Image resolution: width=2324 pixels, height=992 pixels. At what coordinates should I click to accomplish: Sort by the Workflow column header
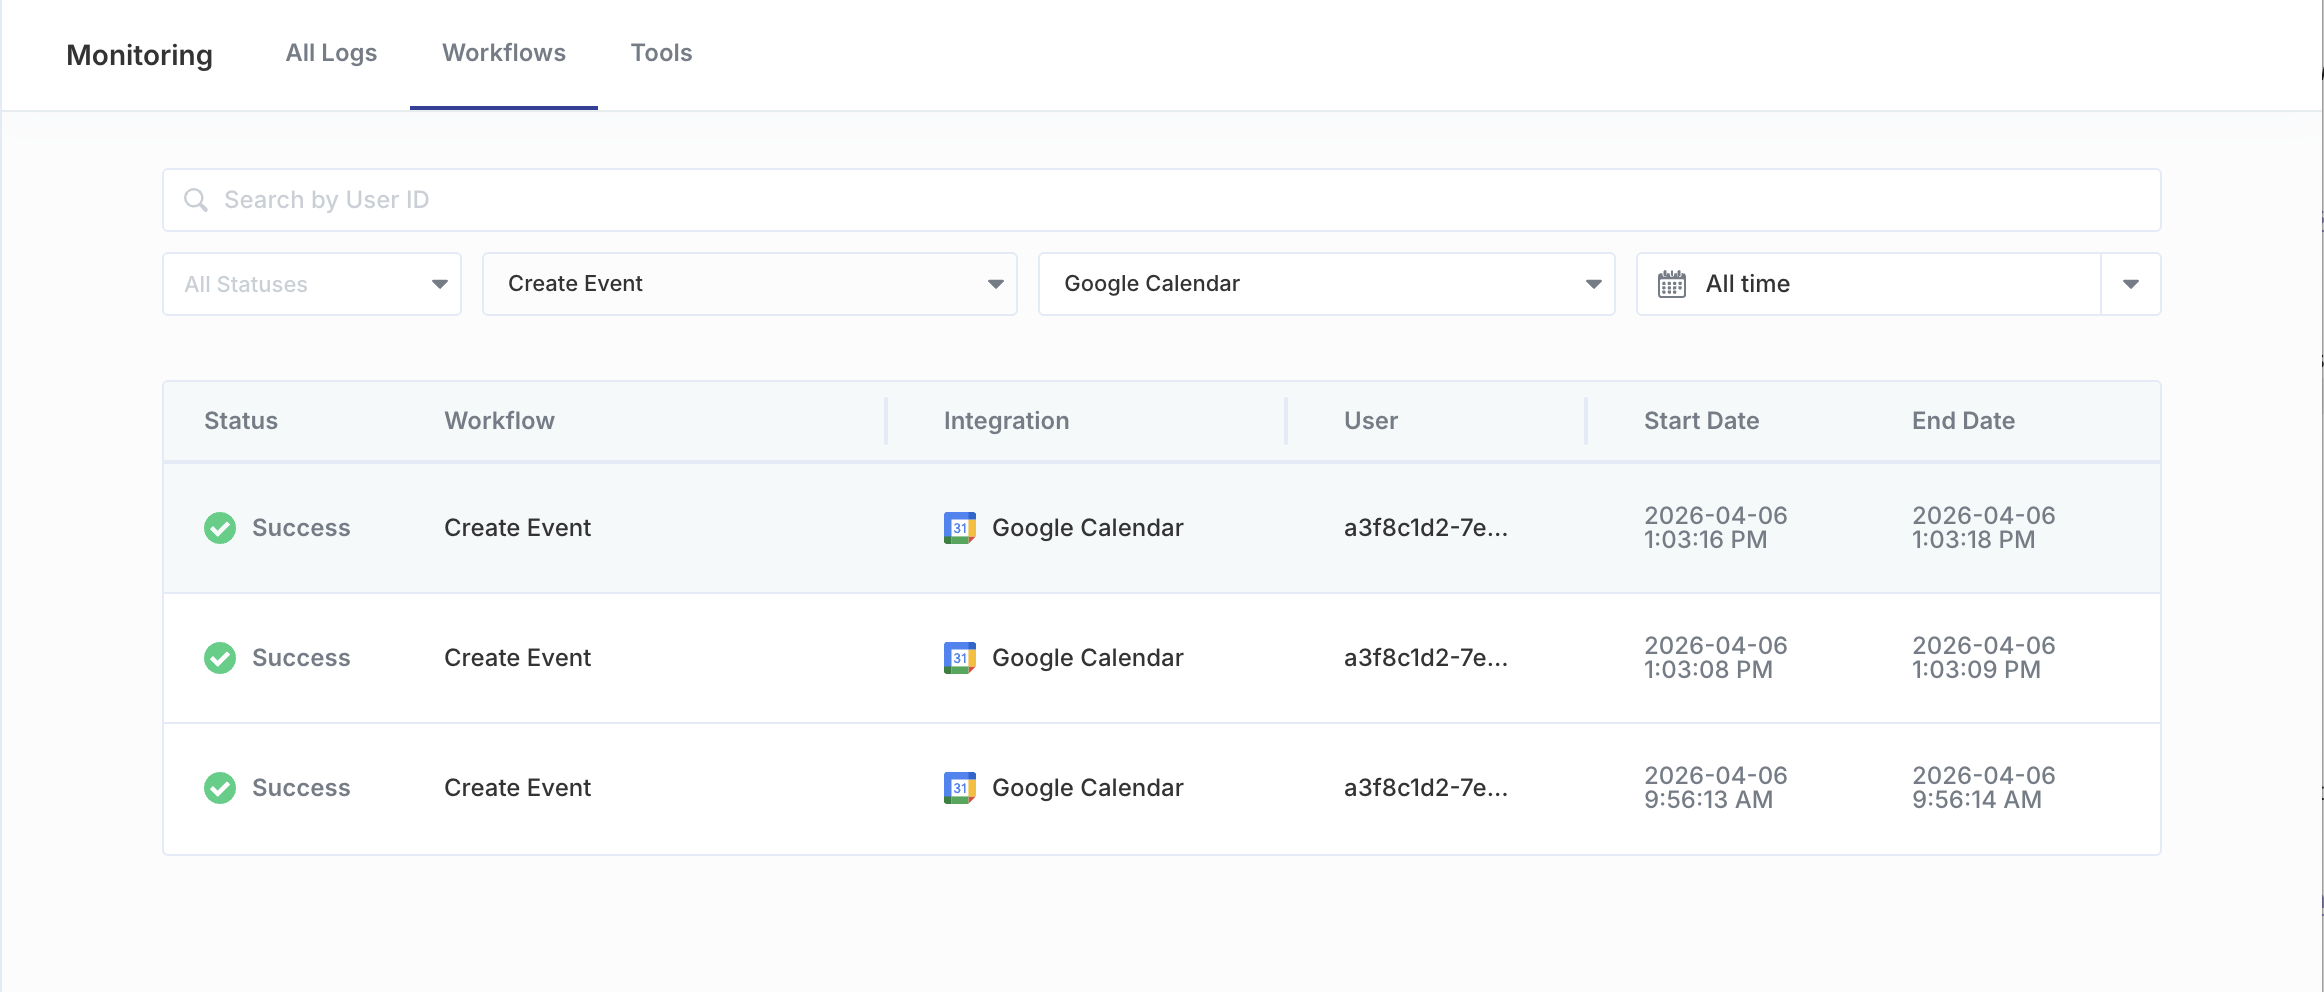499,421
